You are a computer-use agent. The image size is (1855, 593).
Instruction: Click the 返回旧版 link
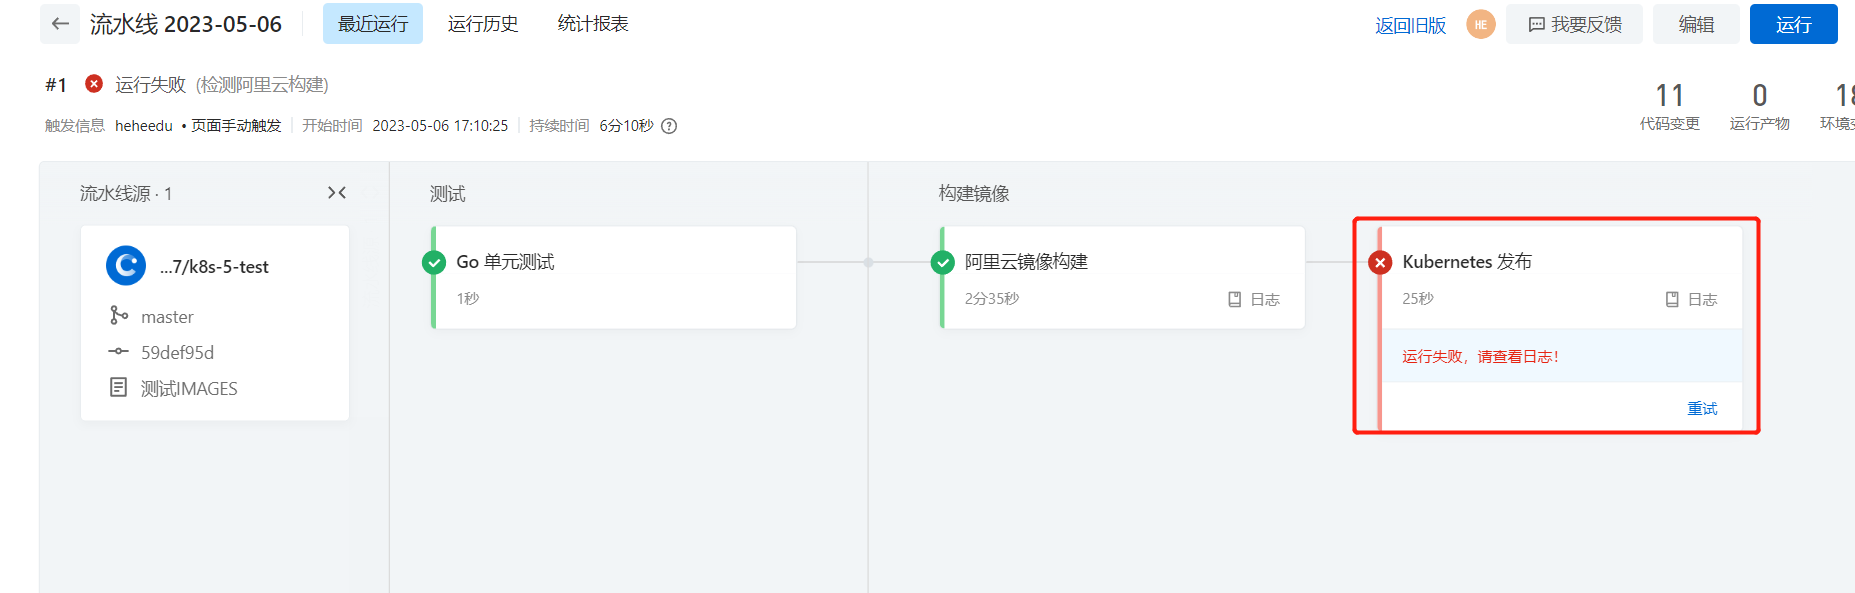tap(1410, 25)
